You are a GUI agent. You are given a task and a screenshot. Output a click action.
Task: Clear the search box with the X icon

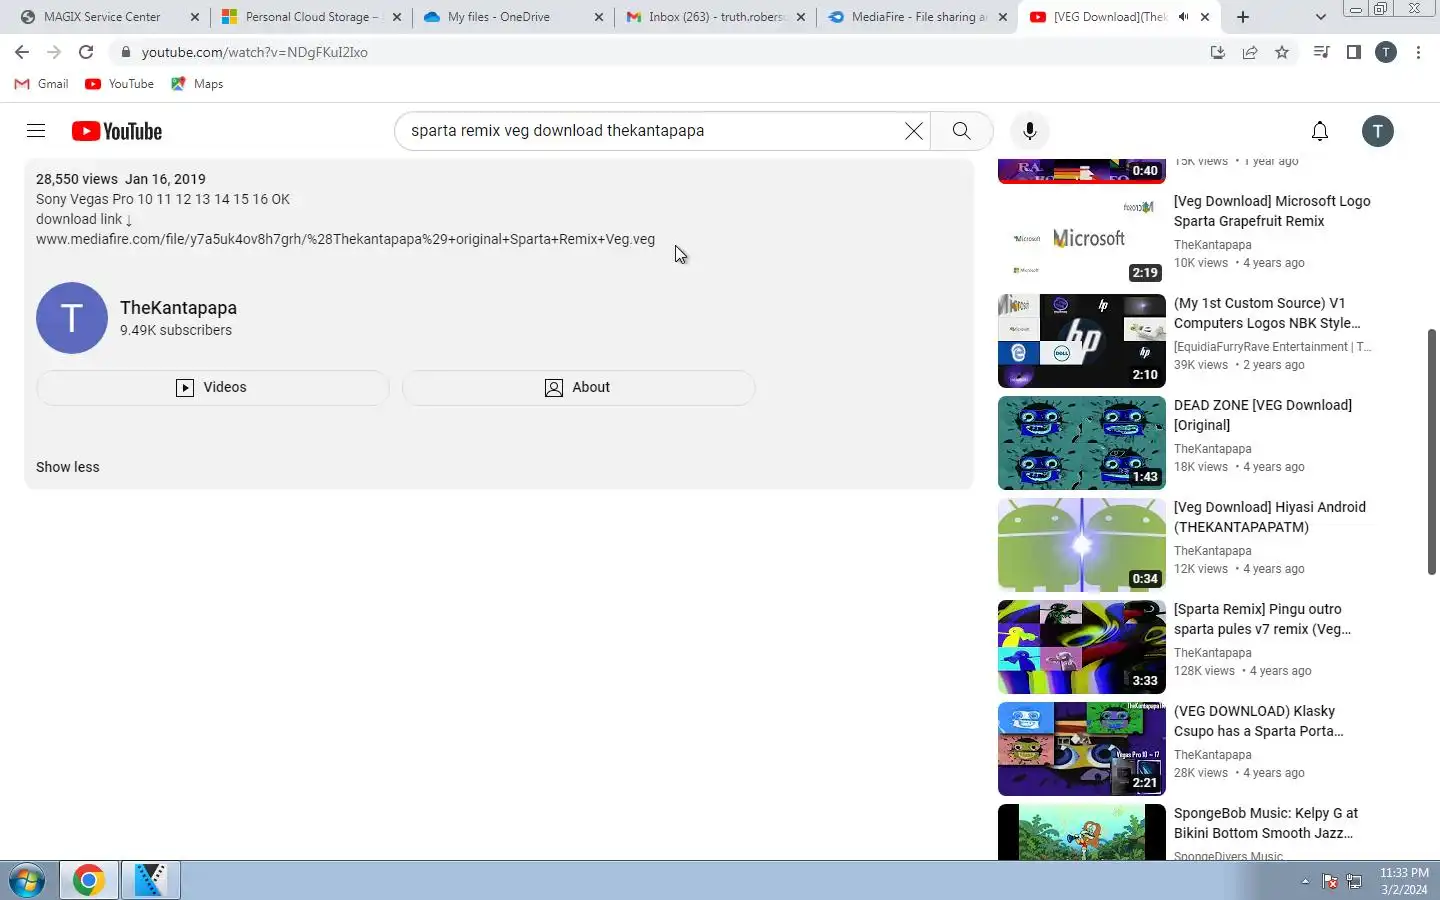(x=913, y=131)
